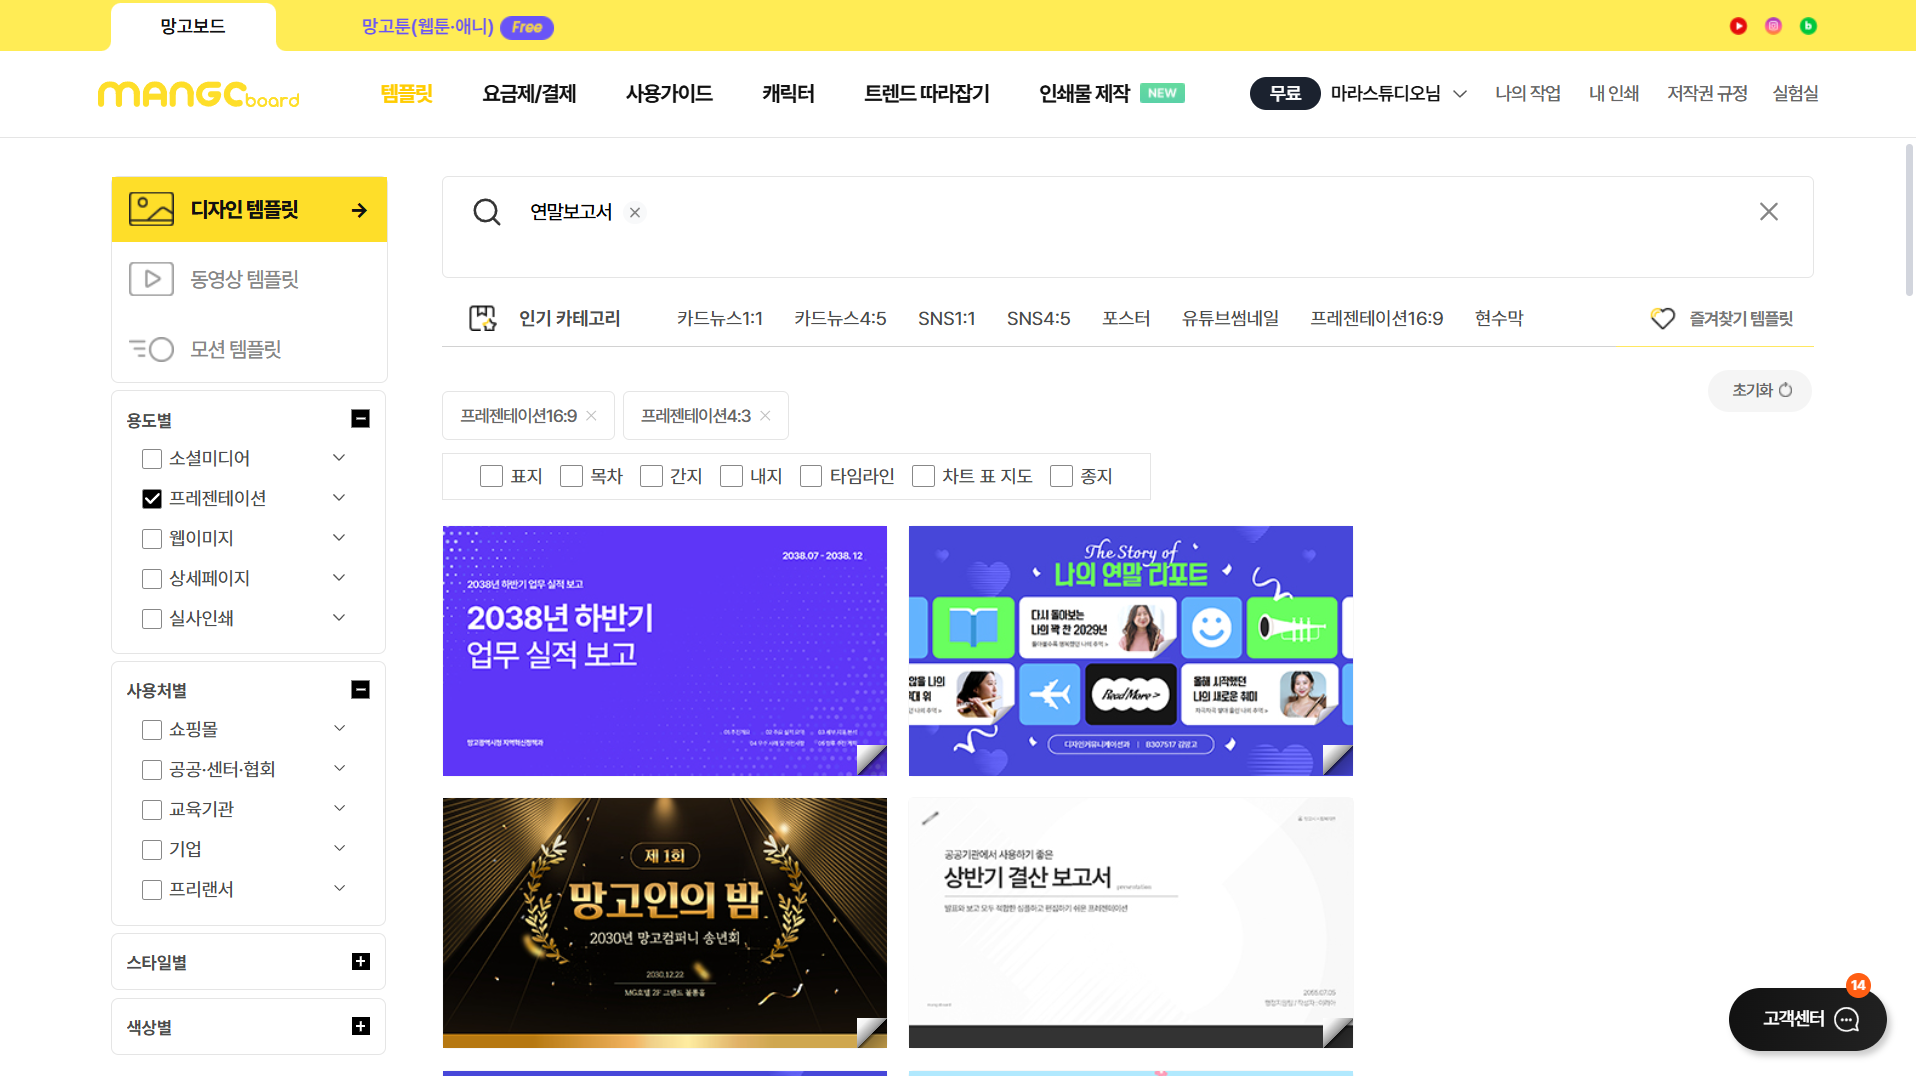Viewport: 1916px width, 1076px height.
Task: Uncheck the 프레젠테이션 checkbox
Action: pos(152,499)
